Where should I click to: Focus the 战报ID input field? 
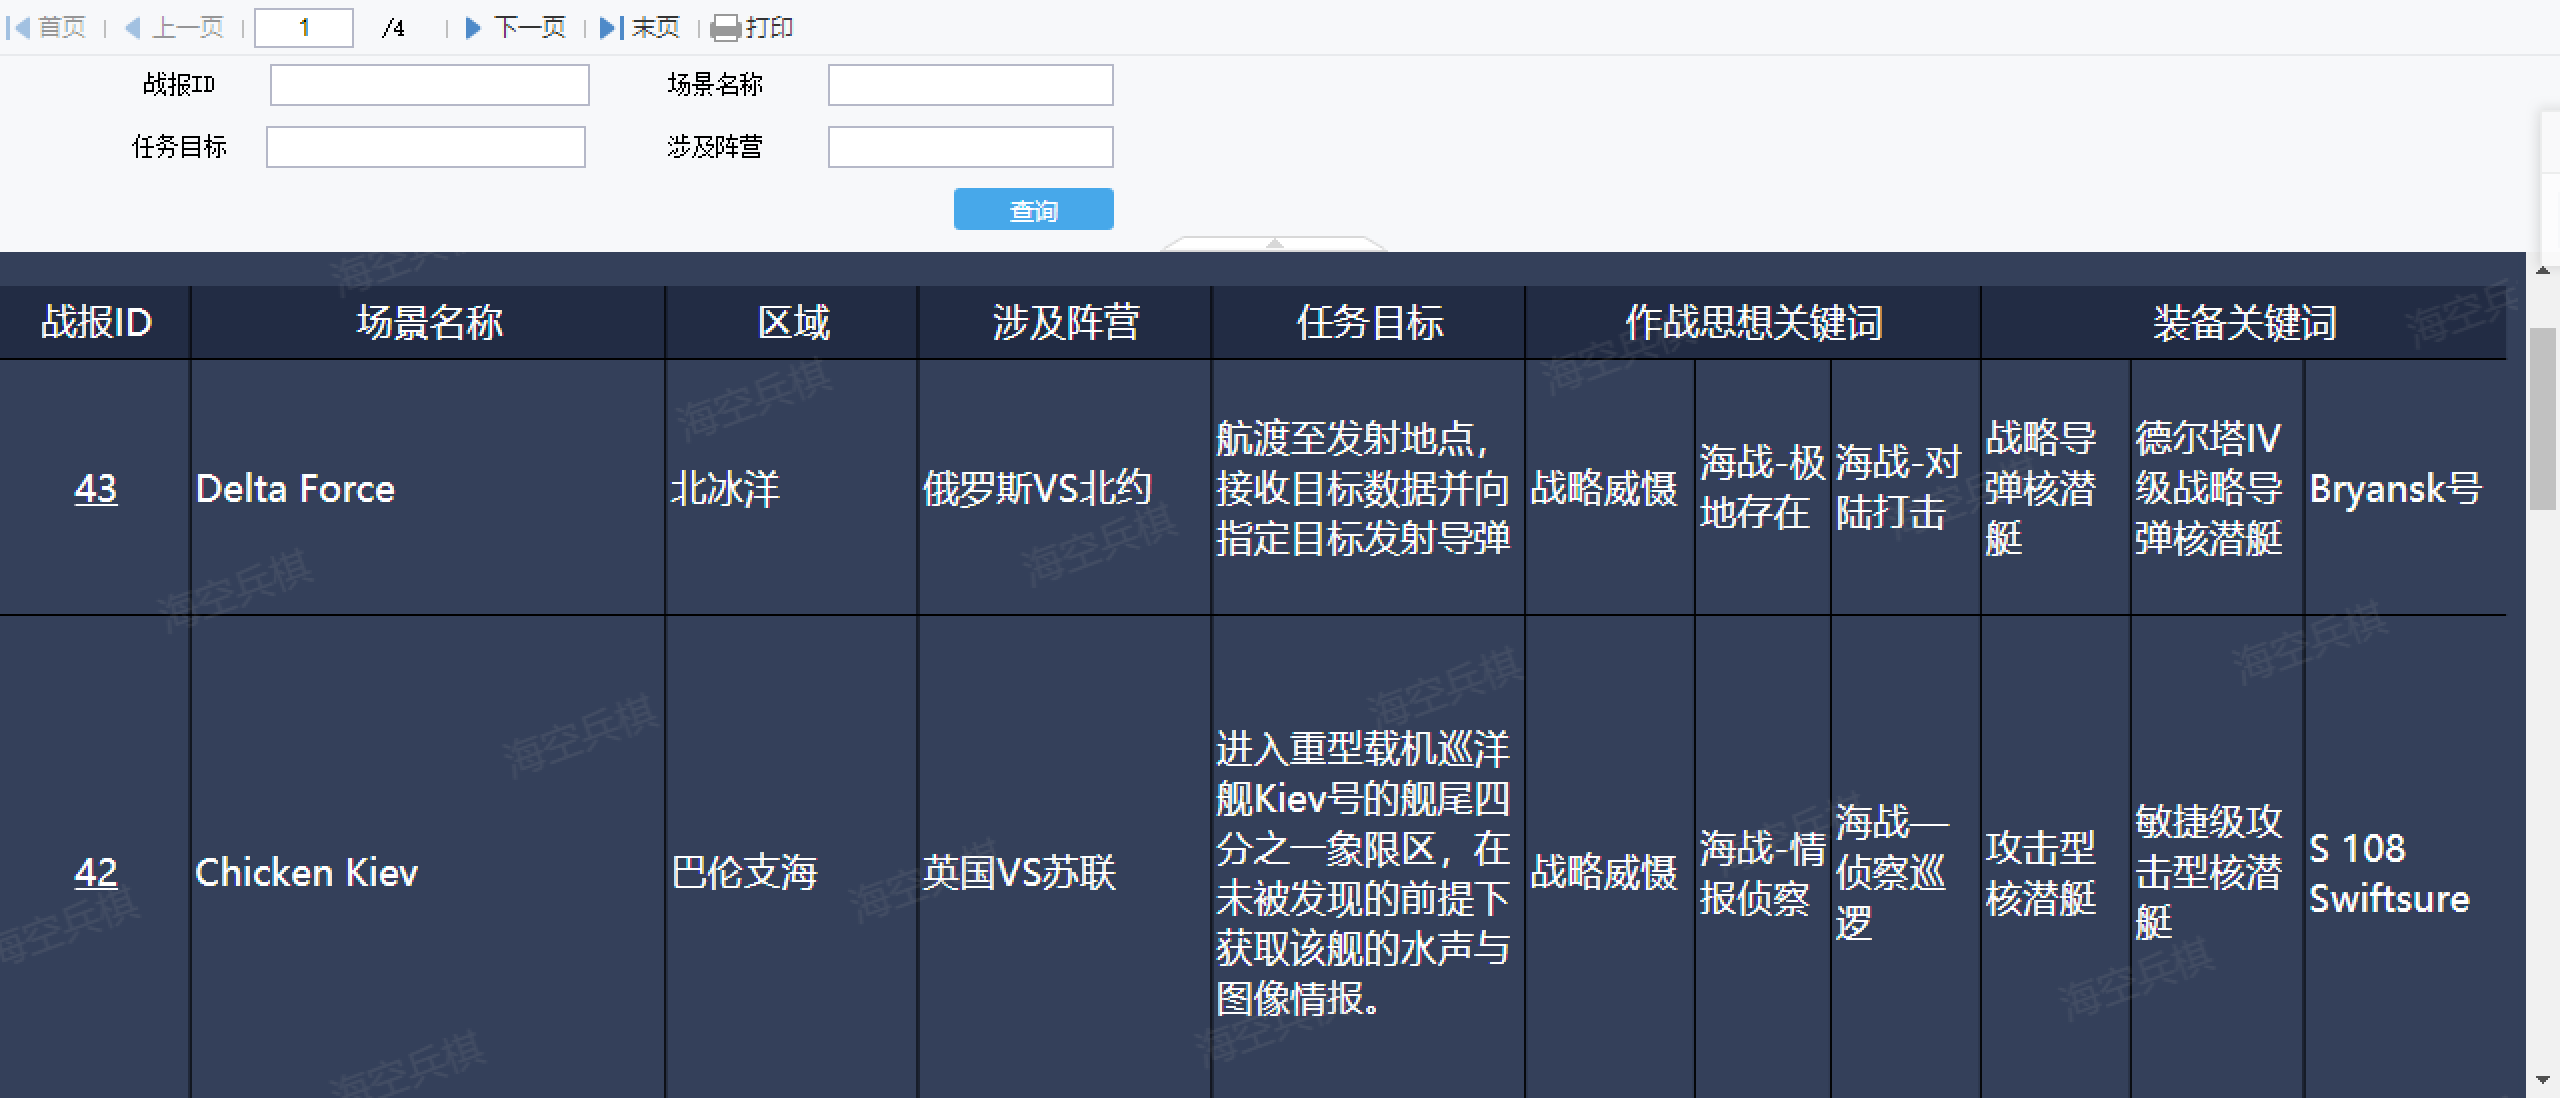[x=429, y=85]
